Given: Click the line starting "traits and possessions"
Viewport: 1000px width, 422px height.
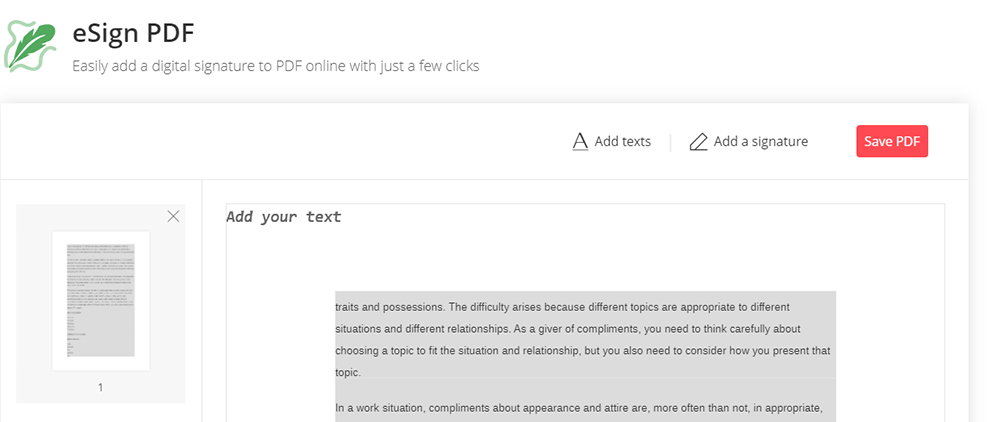Looking at the screenshot, I should (562, 306).
